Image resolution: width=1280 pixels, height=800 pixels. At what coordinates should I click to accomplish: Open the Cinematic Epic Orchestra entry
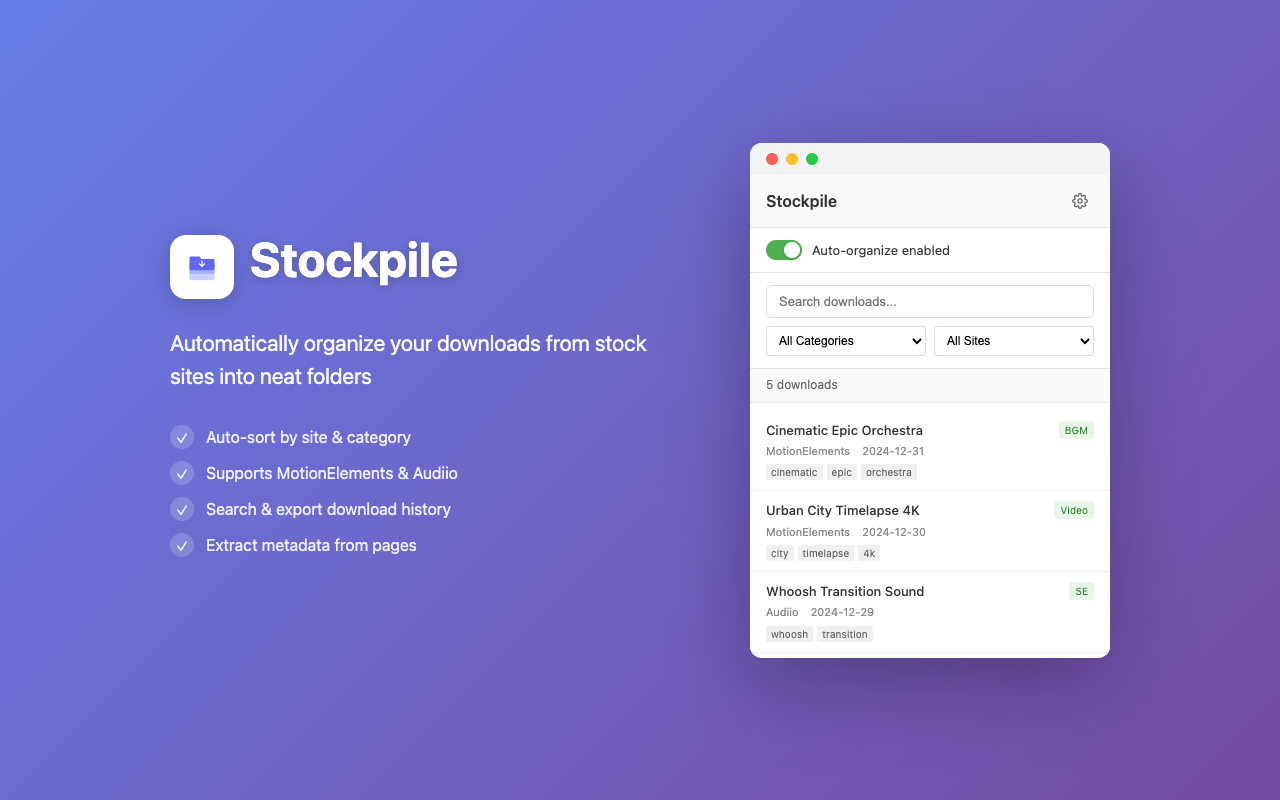pos(844,430)
